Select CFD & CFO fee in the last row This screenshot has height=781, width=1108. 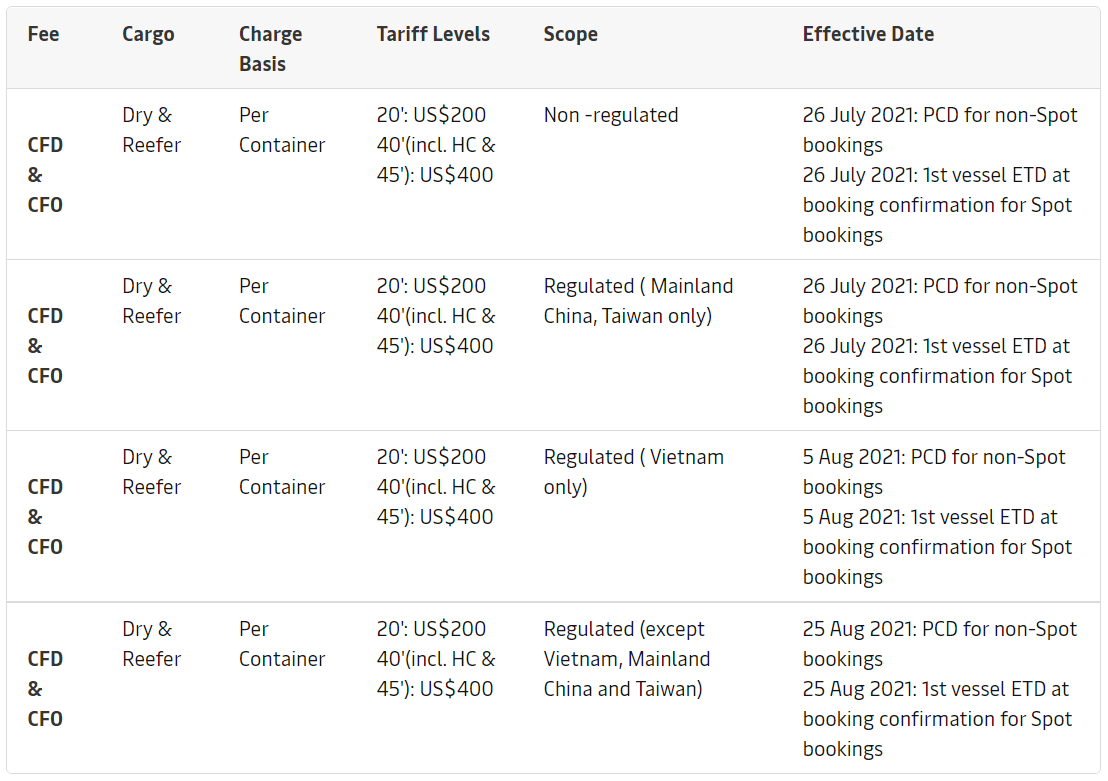[45, 689]
